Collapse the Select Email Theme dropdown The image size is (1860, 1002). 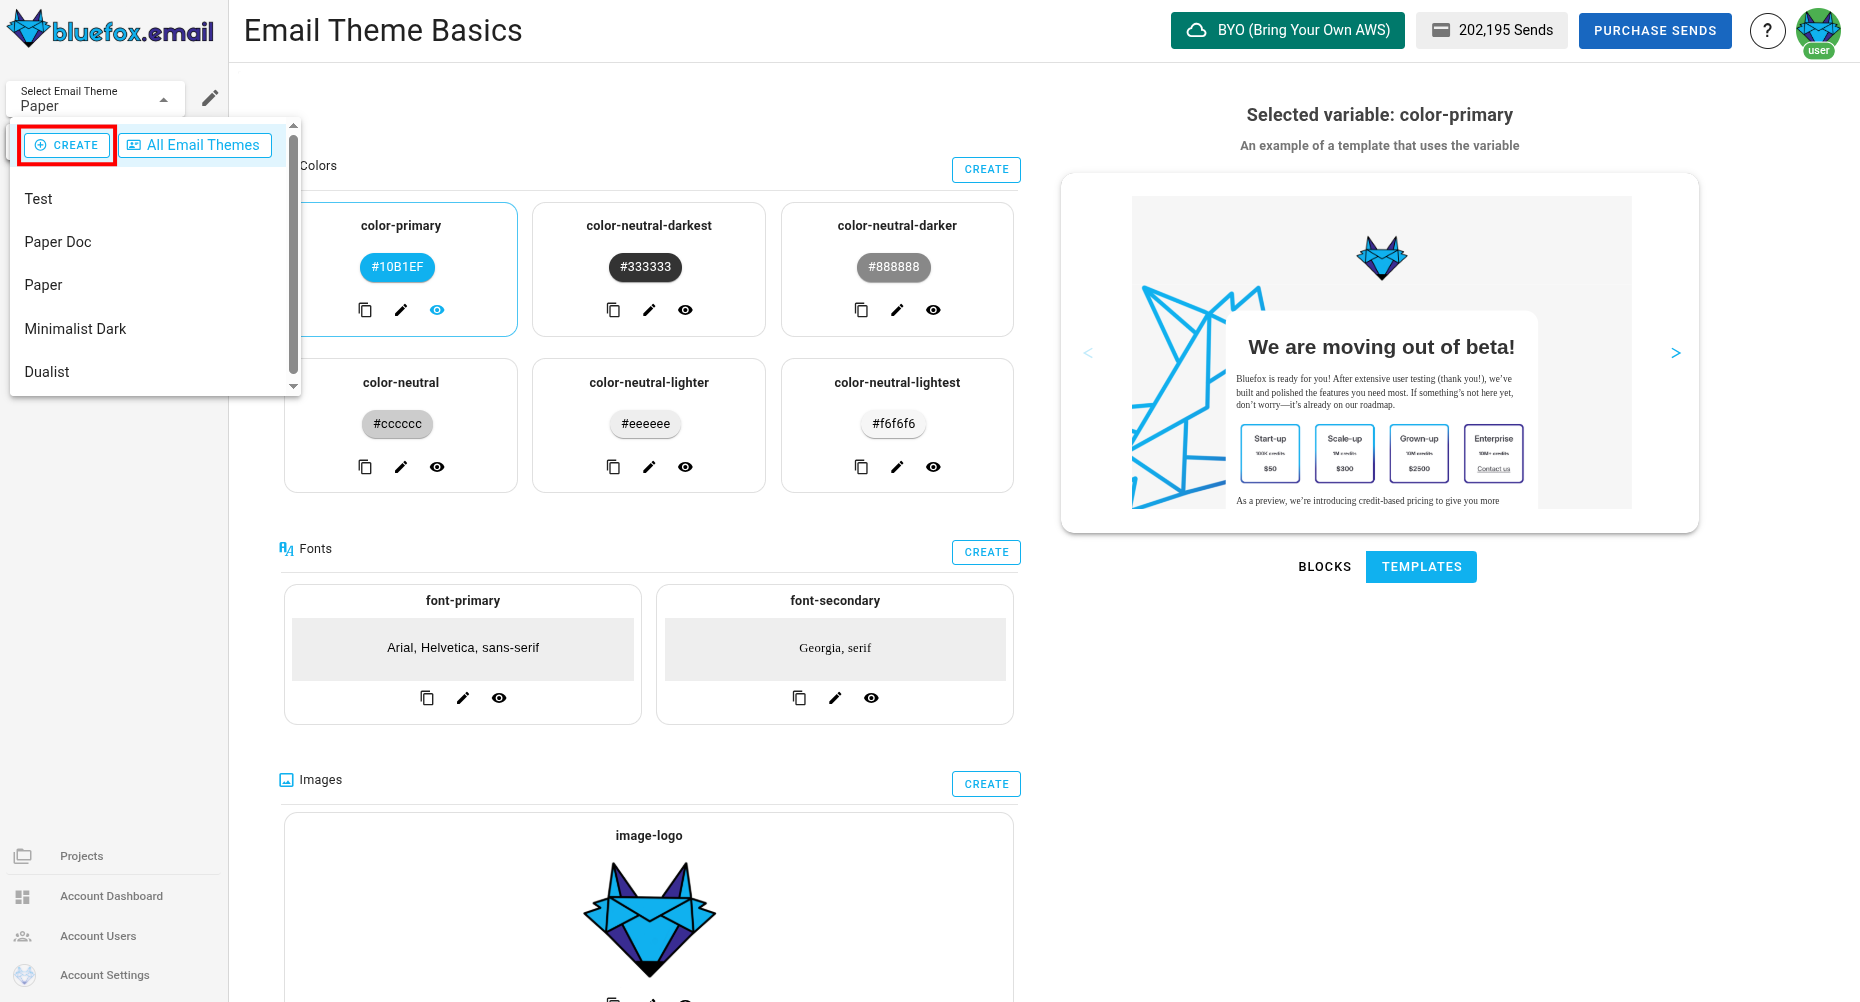(163, 98)
